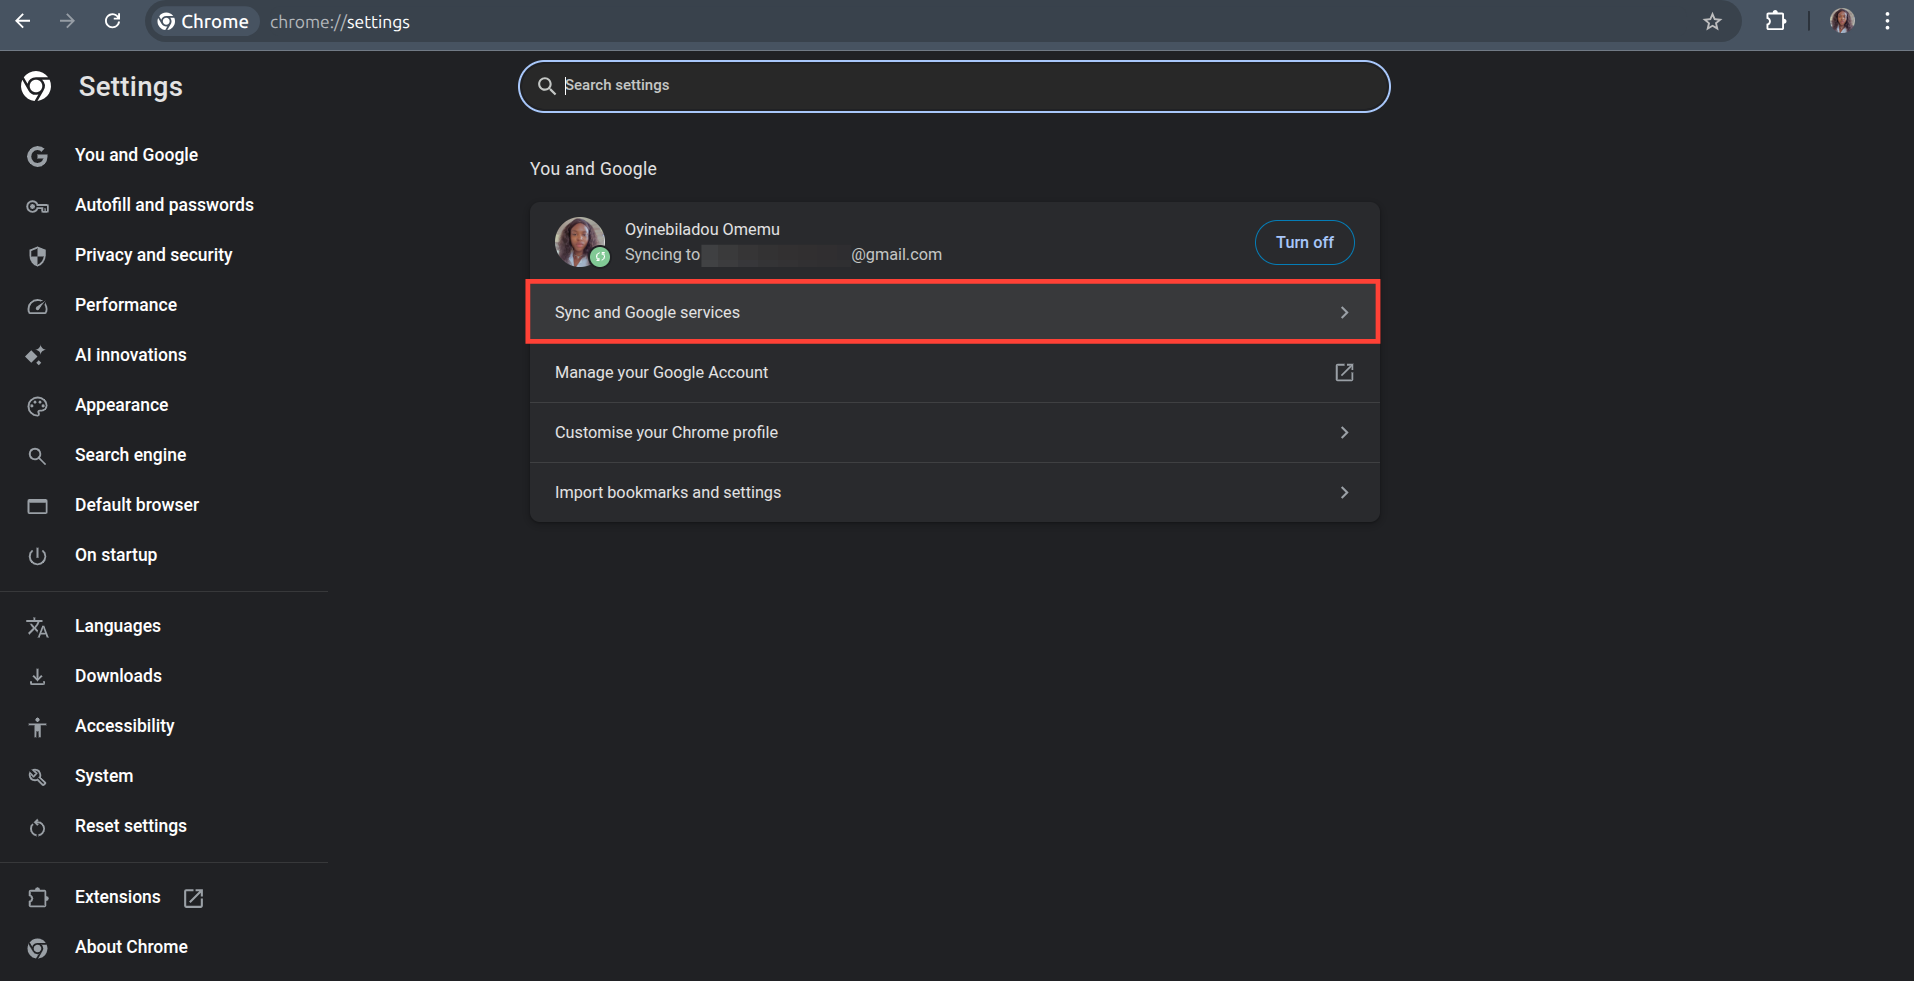Open Accessibility via its person icon

(37, 727)
